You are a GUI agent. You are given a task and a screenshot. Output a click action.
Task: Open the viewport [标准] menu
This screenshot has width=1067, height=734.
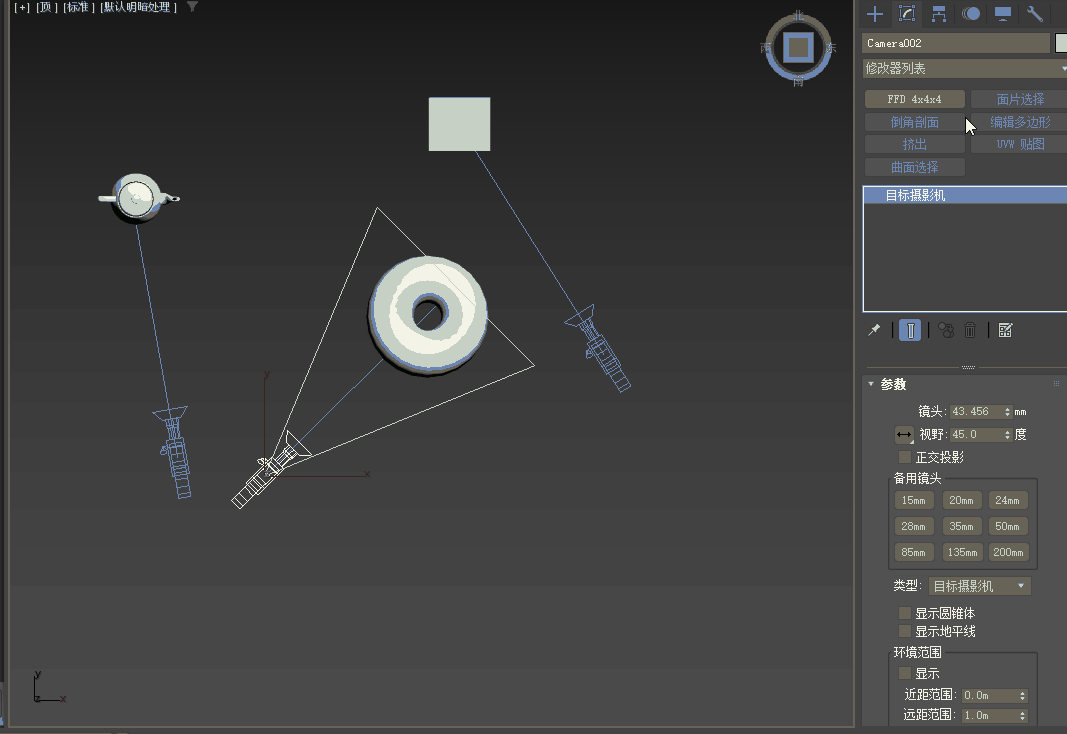pyautogui.click(x=78, y=7)
